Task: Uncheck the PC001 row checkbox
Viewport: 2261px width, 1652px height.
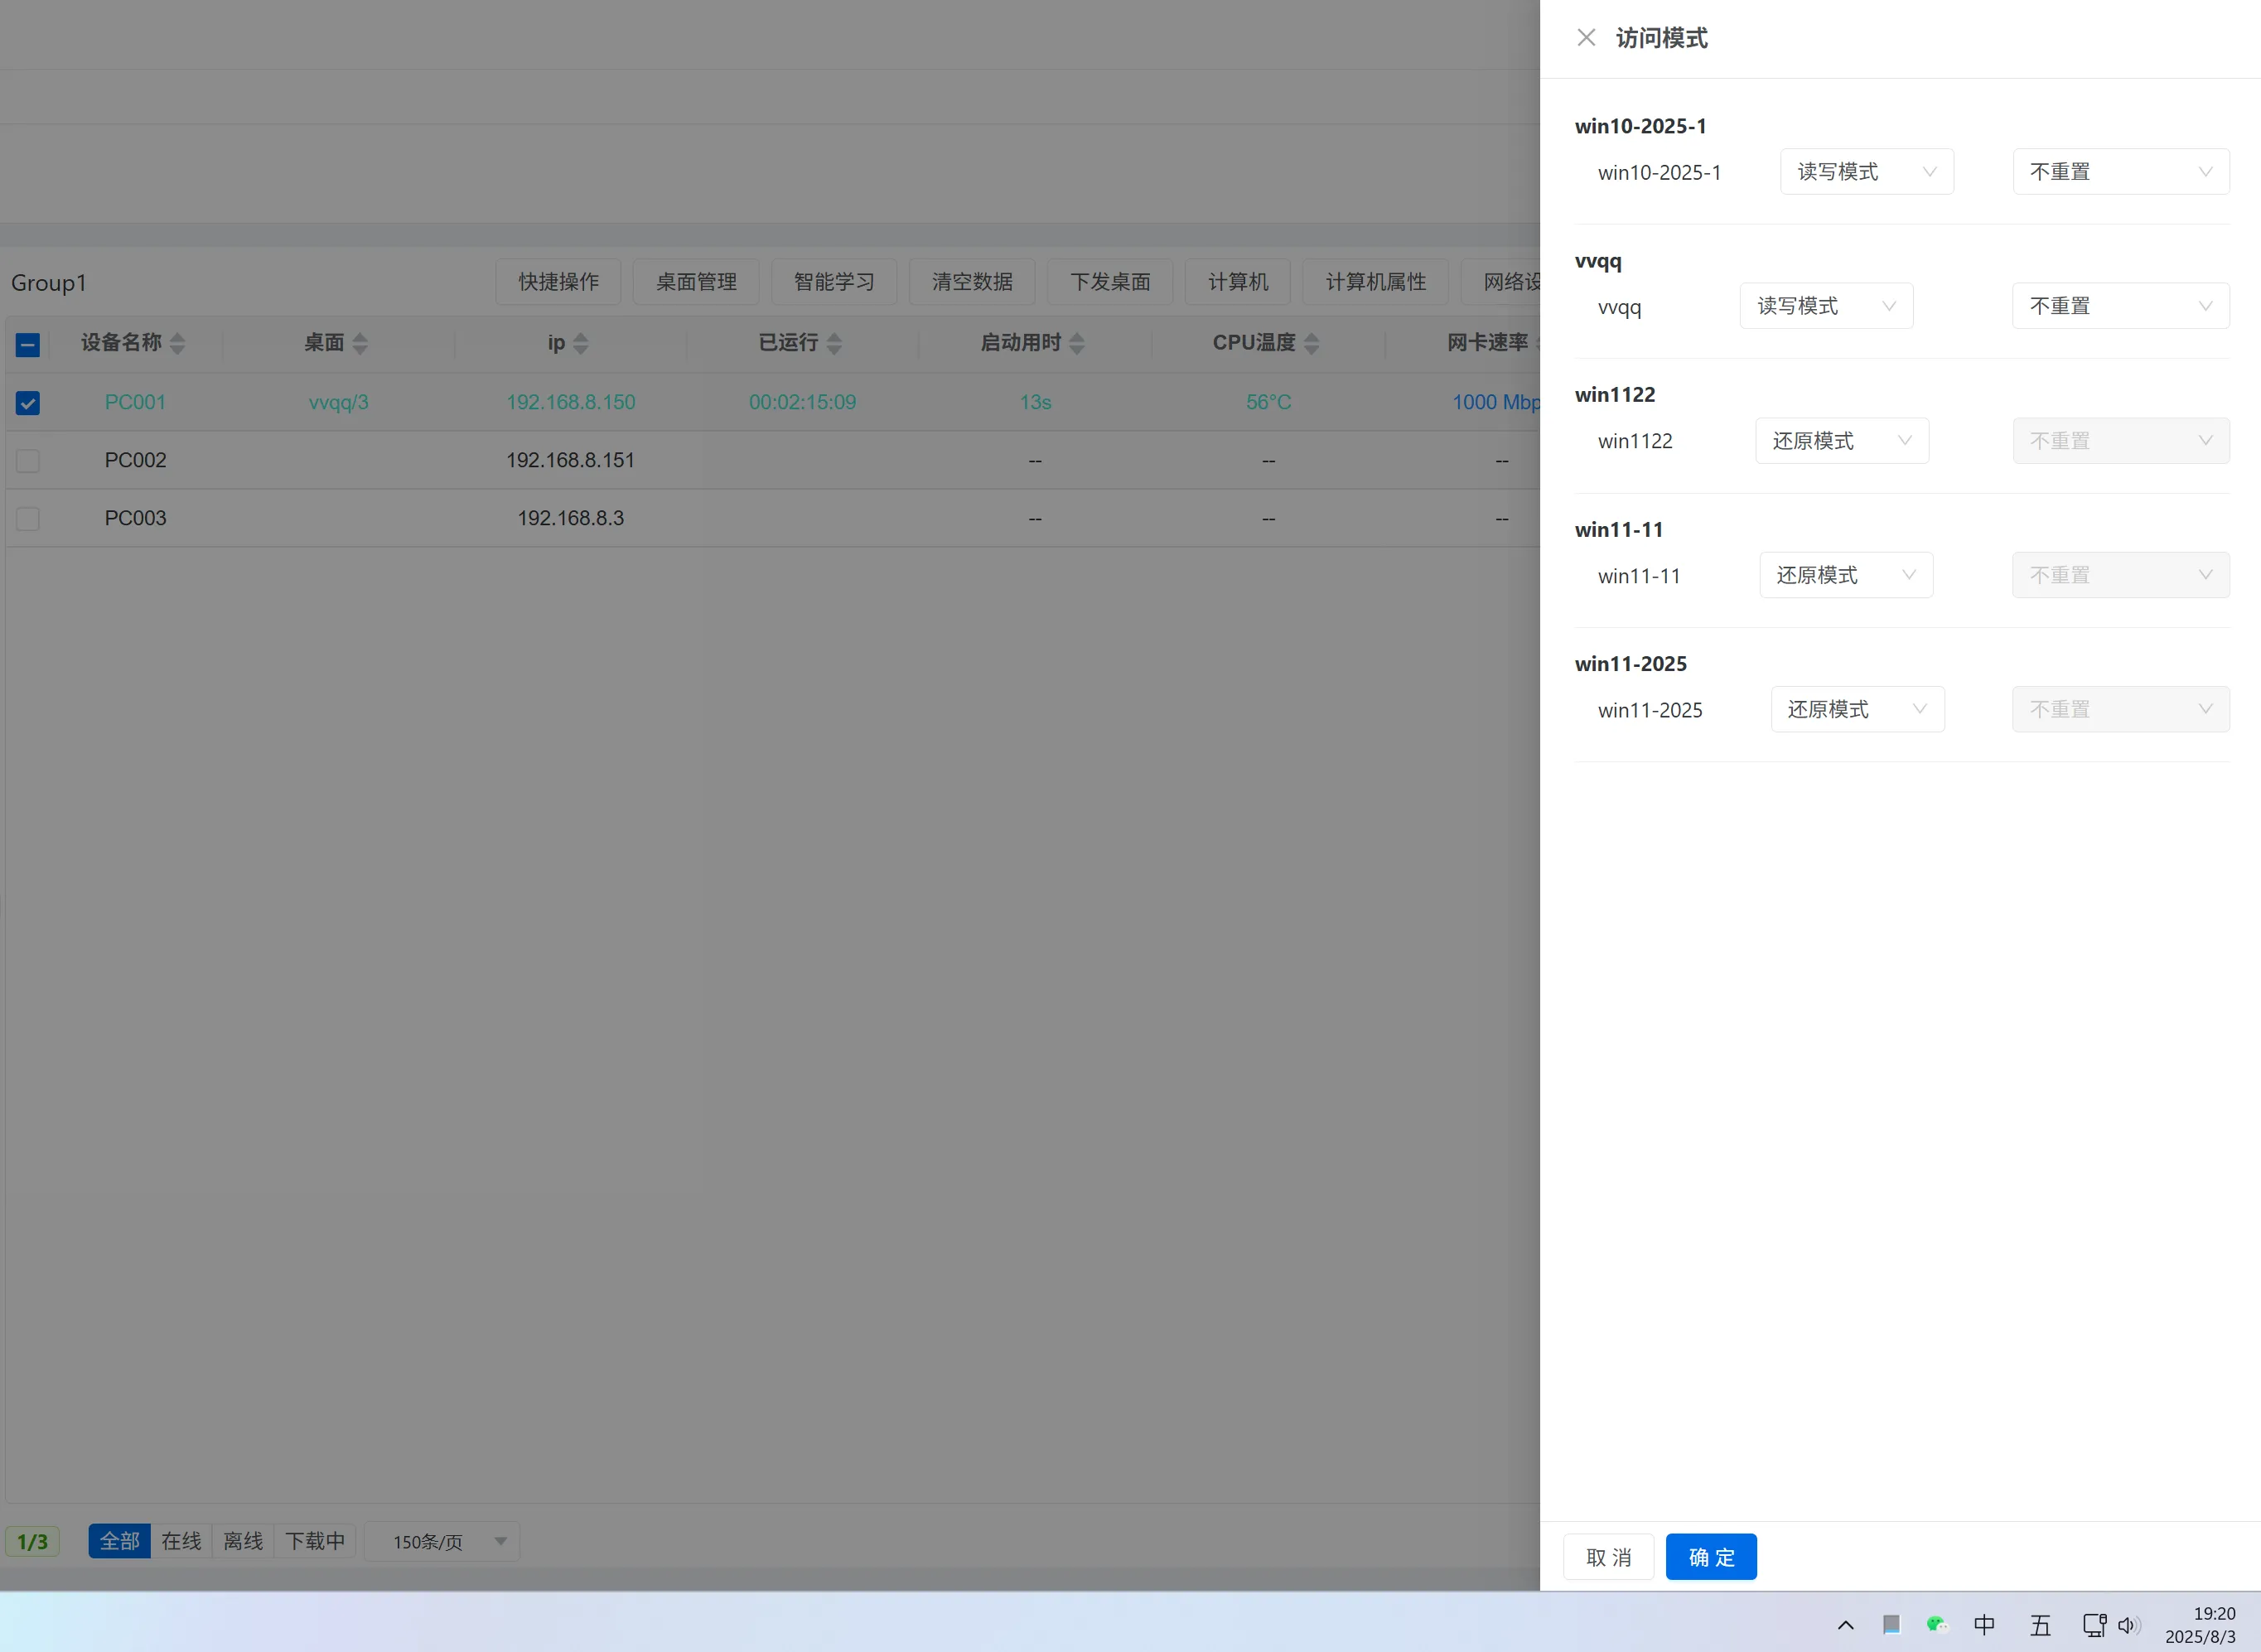Action: pyautogui.click(x=28, y=403)
